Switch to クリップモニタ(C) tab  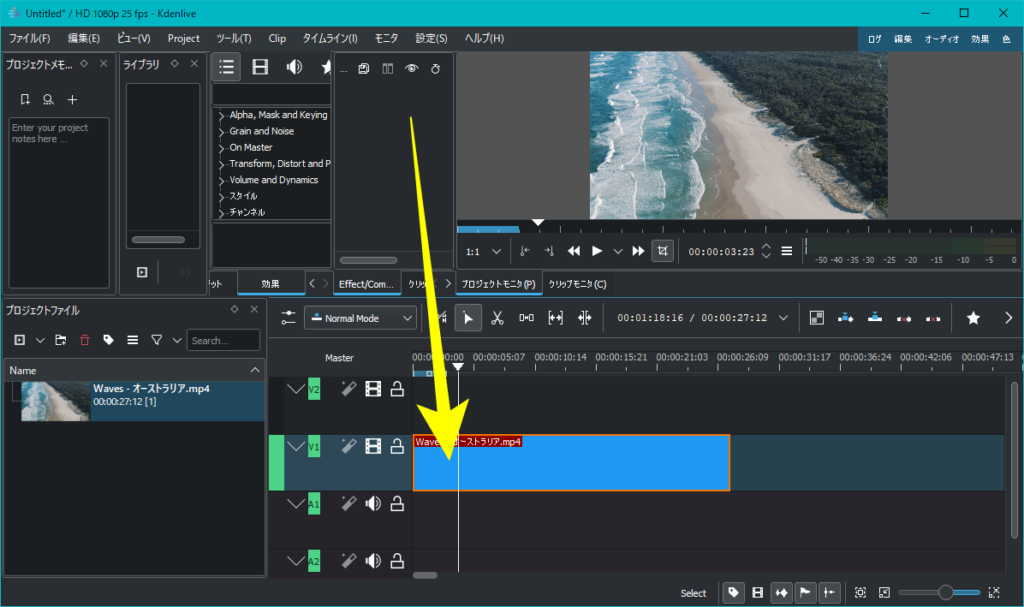(577, 284)
